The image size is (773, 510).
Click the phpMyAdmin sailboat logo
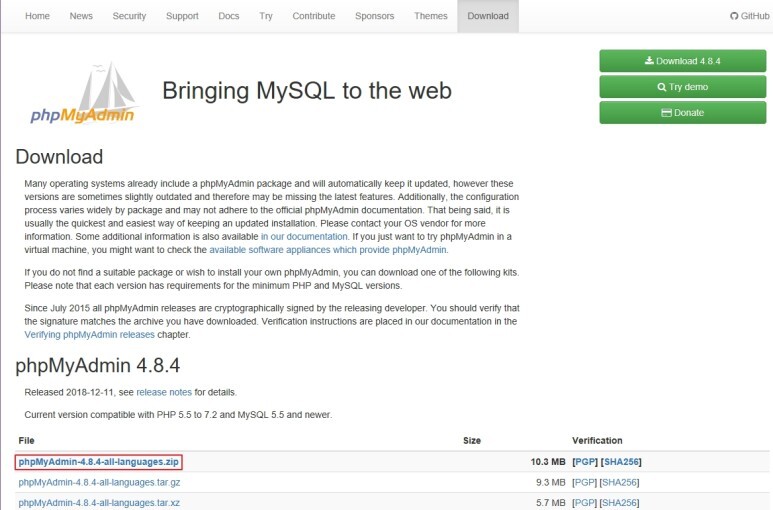tap(83, 93)
